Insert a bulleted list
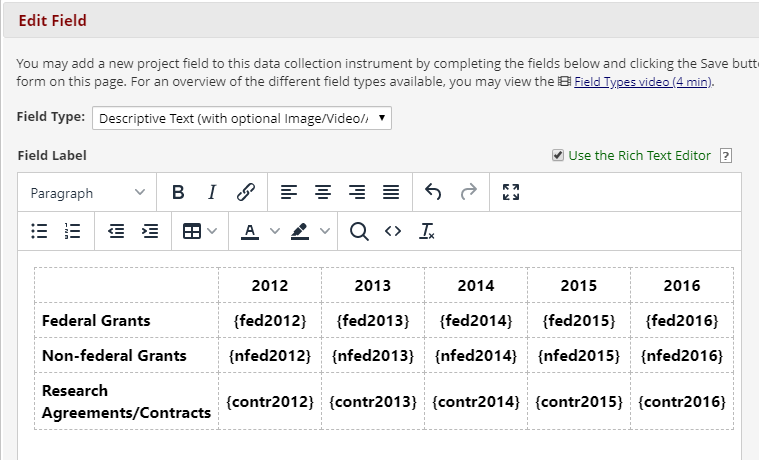 pyautogui.click(x=39, y=231)
